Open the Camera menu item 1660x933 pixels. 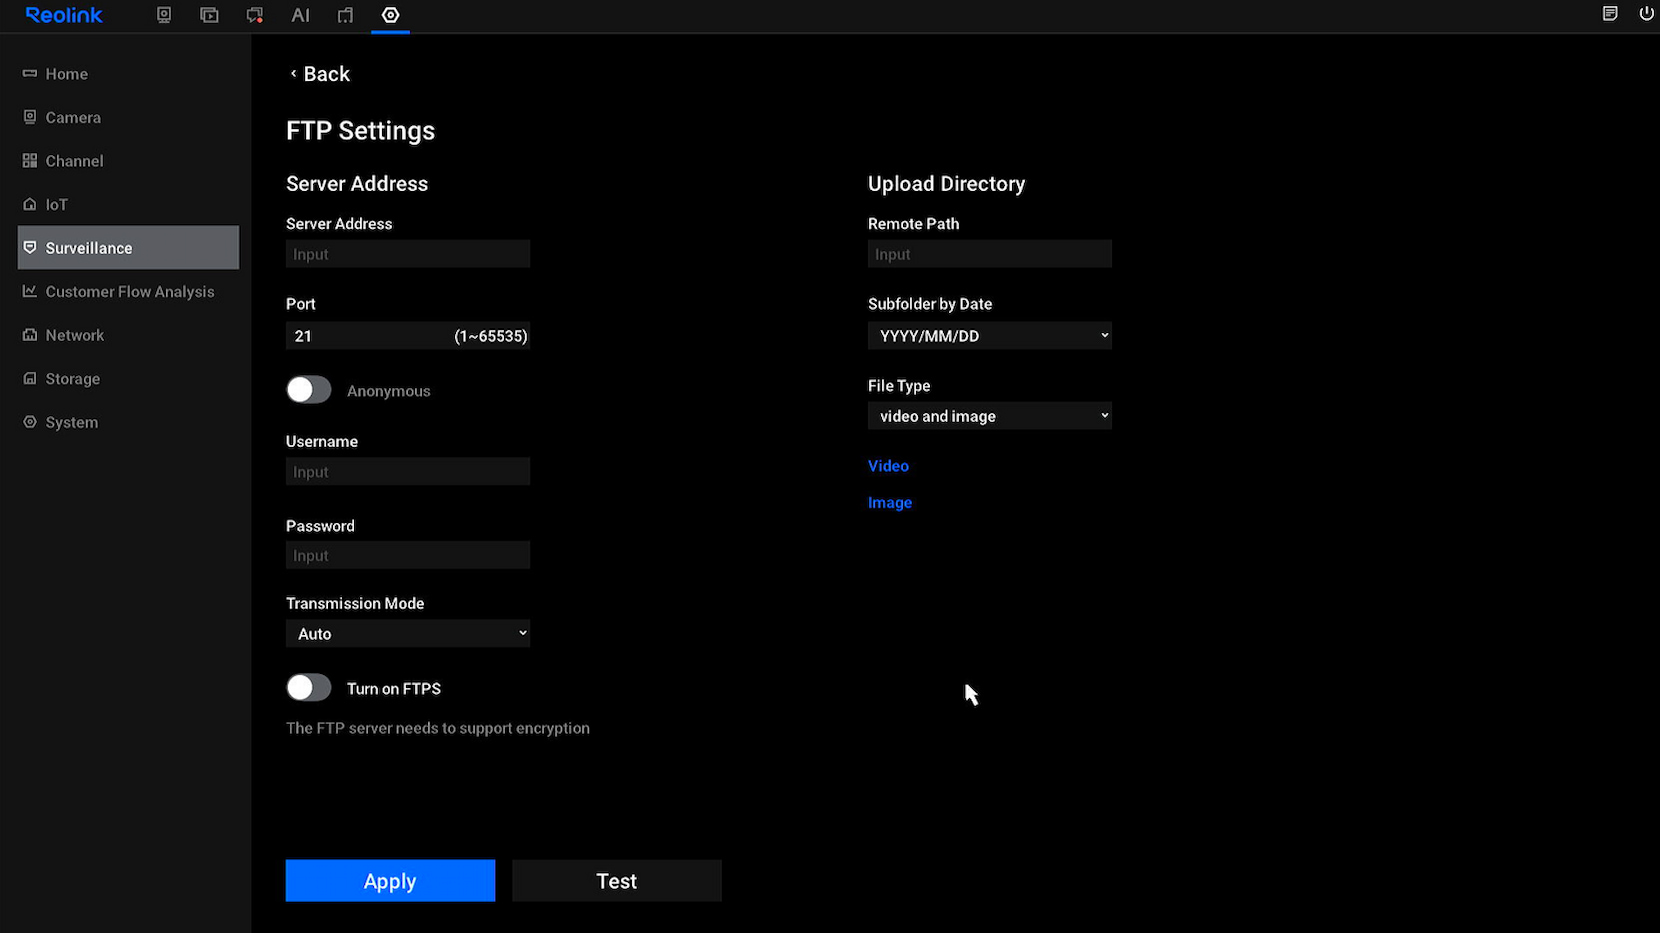pyautogui.click(x=128, y=117)
